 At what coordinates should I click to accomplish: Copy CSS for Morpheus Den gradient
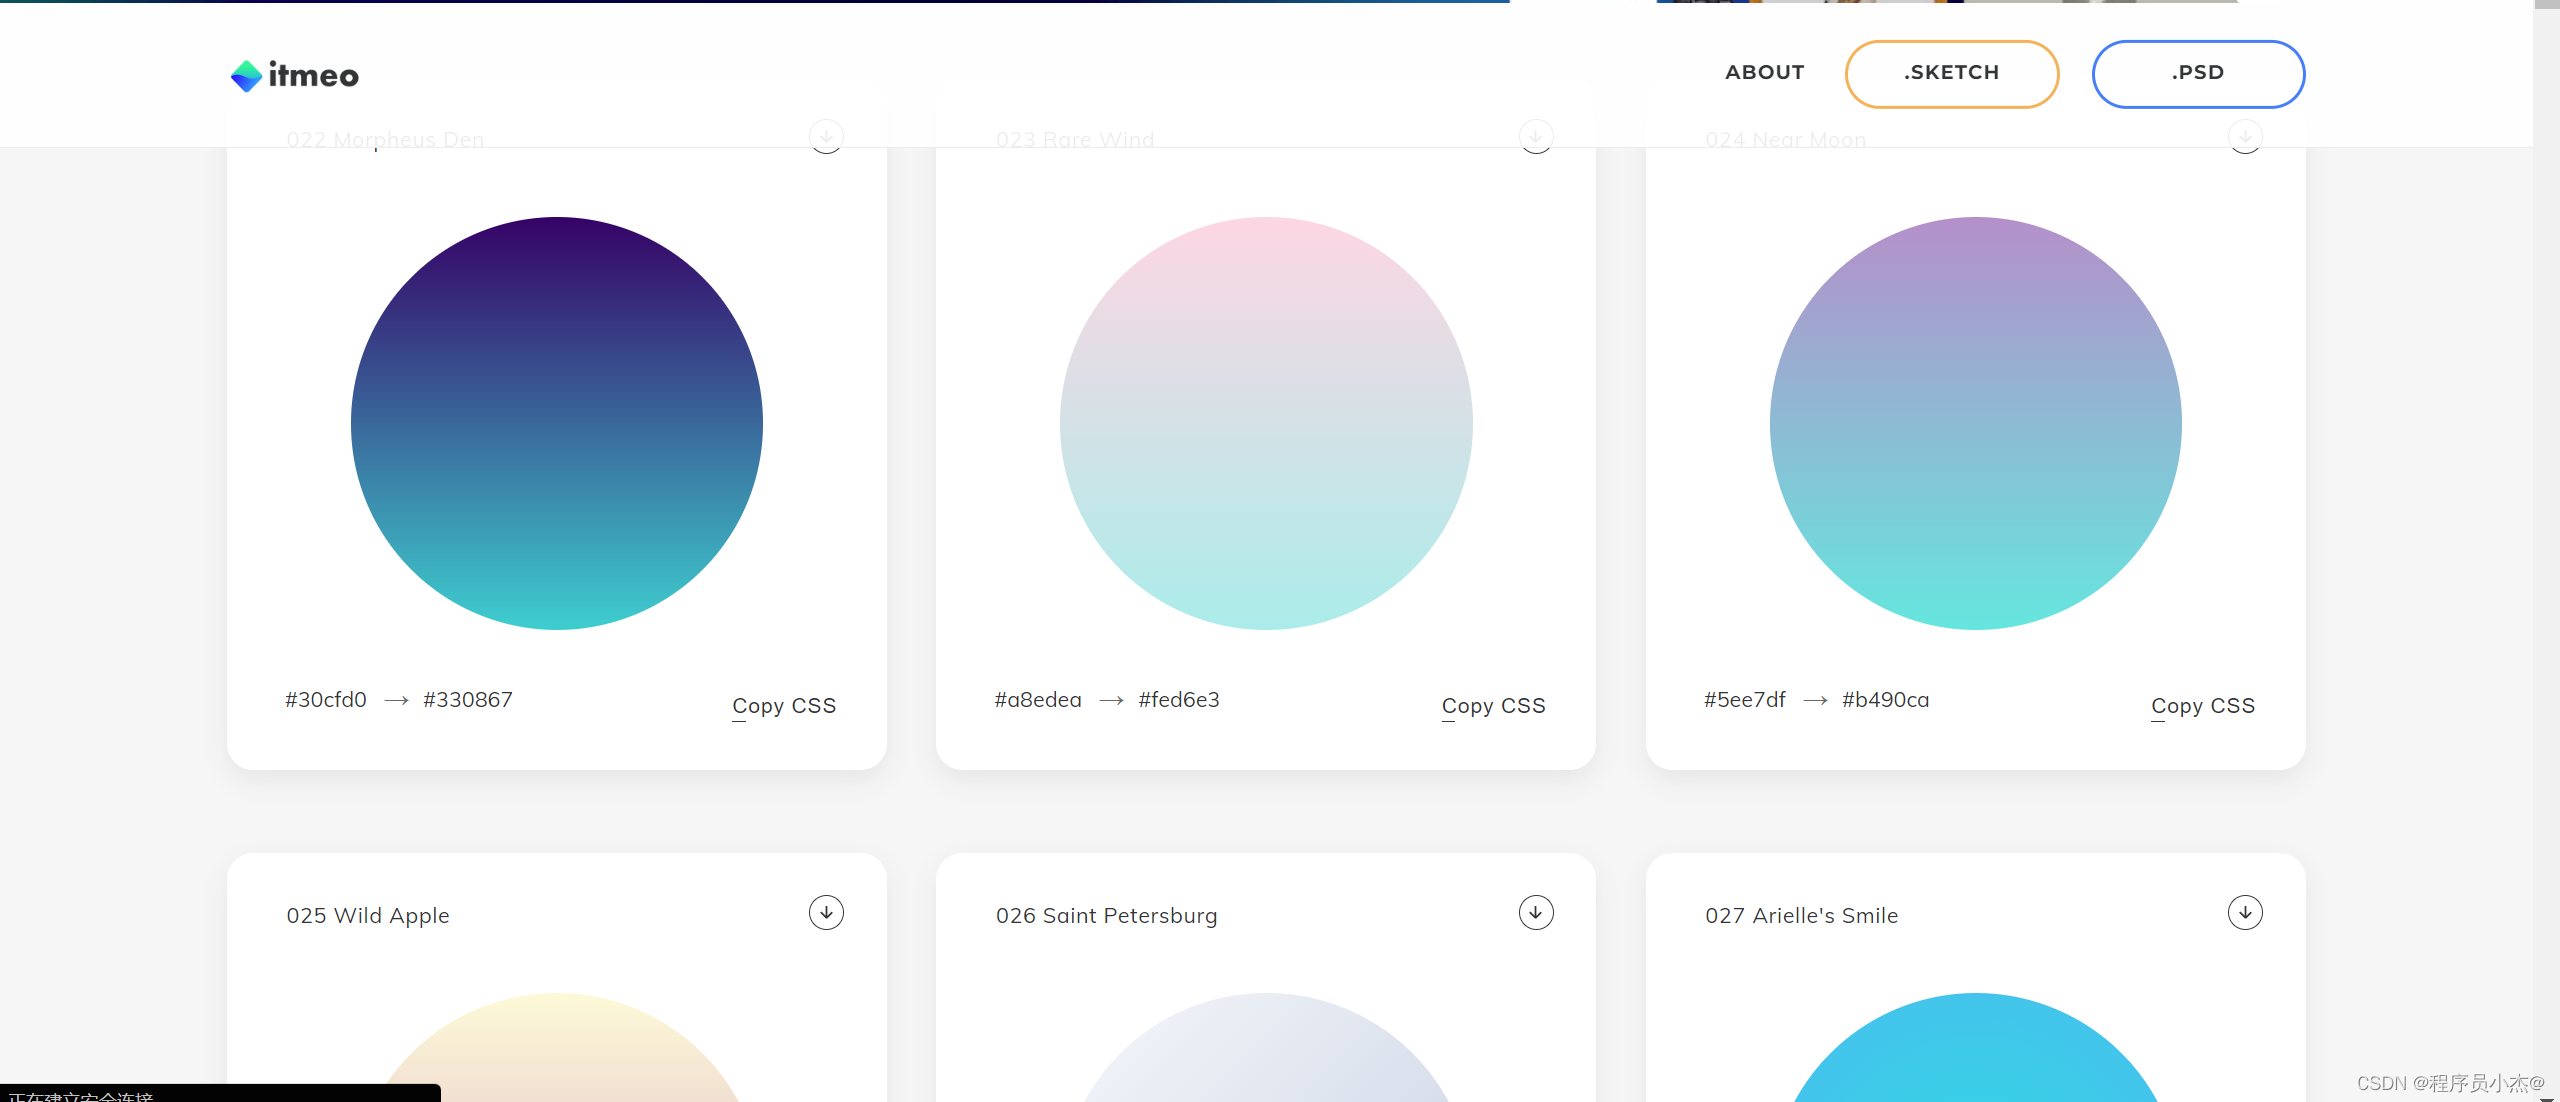(784, 706)
